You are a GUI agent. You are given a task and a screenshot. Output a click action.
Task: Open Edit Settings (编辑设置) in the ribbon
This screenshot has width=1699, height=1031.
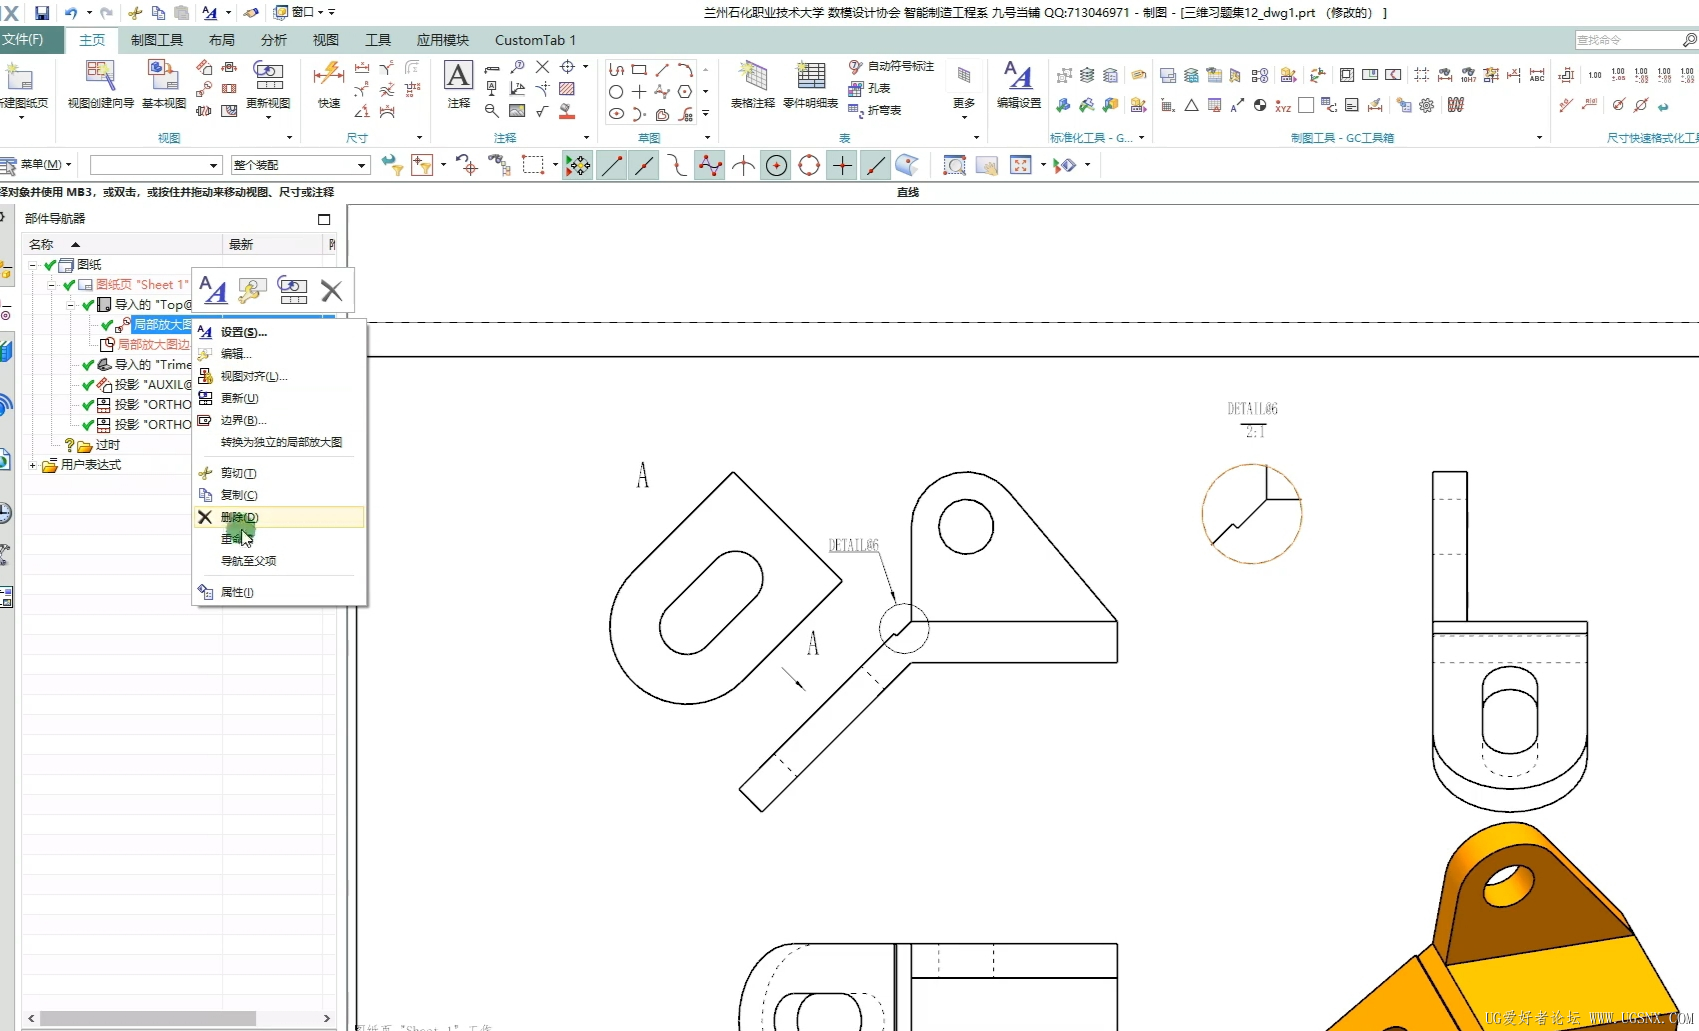coord(1018,85)
